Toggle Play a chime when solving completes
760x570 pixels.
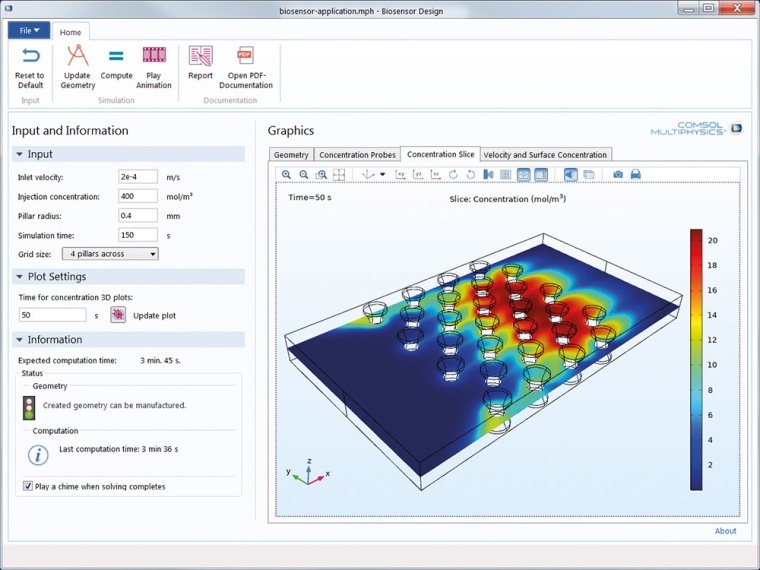point(28,486)
